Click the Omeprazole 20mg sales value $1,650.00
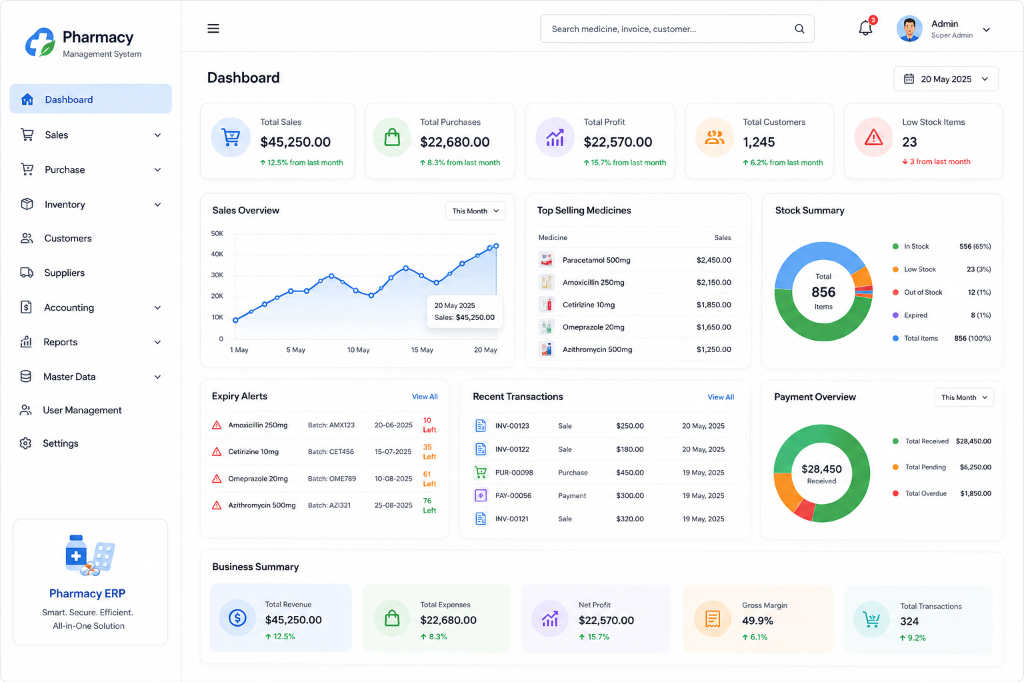Viewport: 1024px width, 682px height. click(x=713, y=327)
